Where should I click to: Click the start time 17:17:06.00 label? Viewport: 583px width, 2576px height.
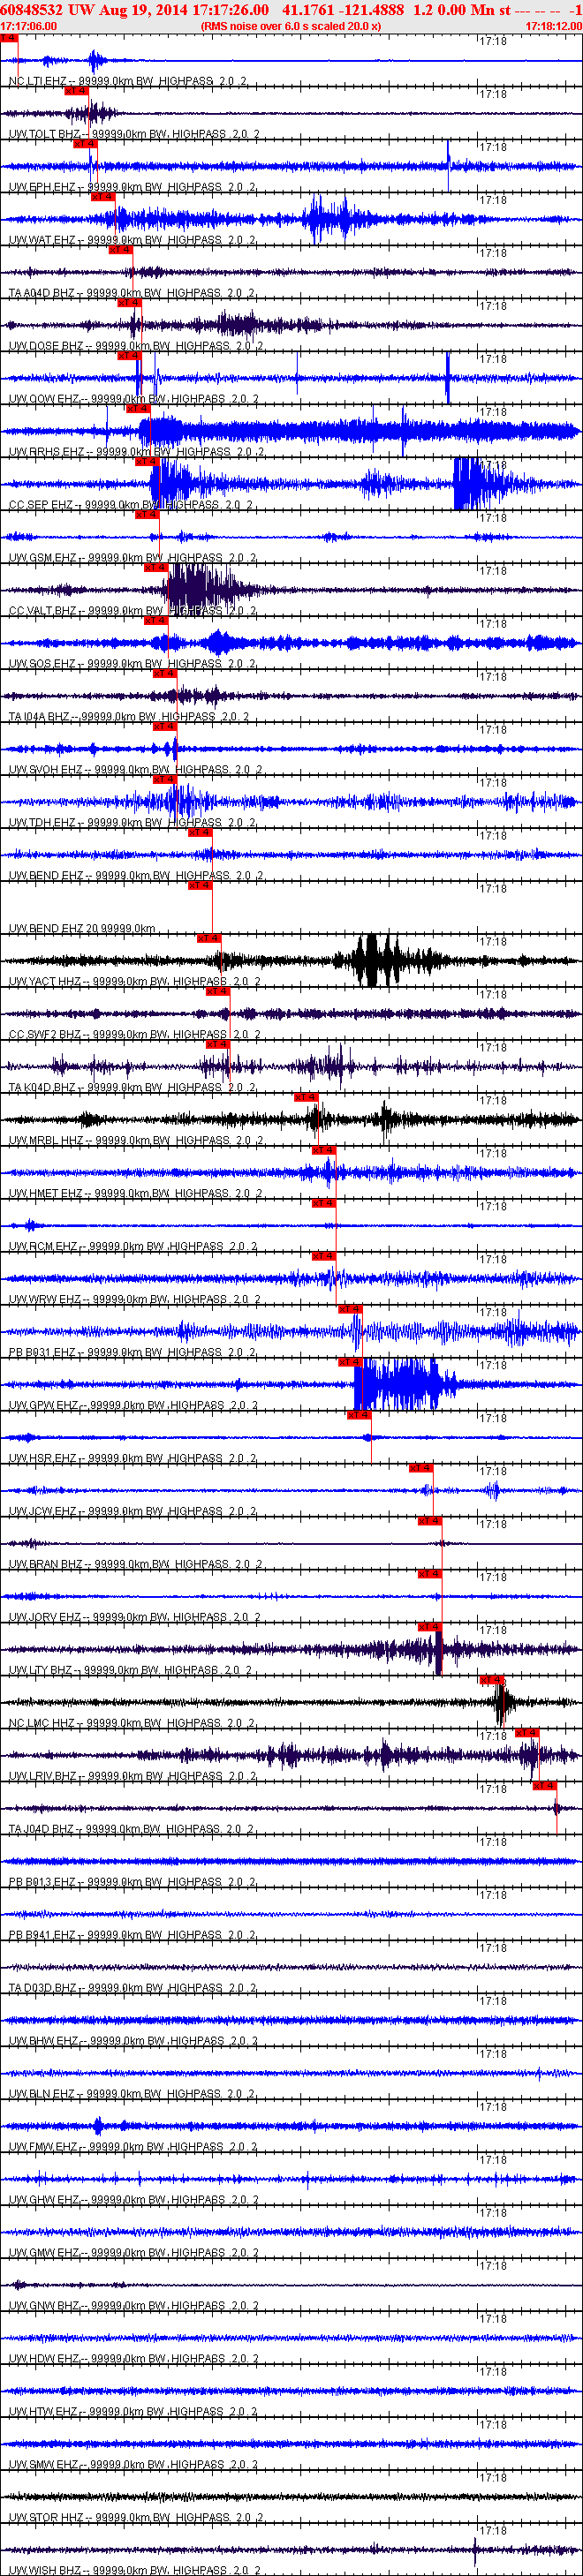pyautogui.click(x=29, y=26)
